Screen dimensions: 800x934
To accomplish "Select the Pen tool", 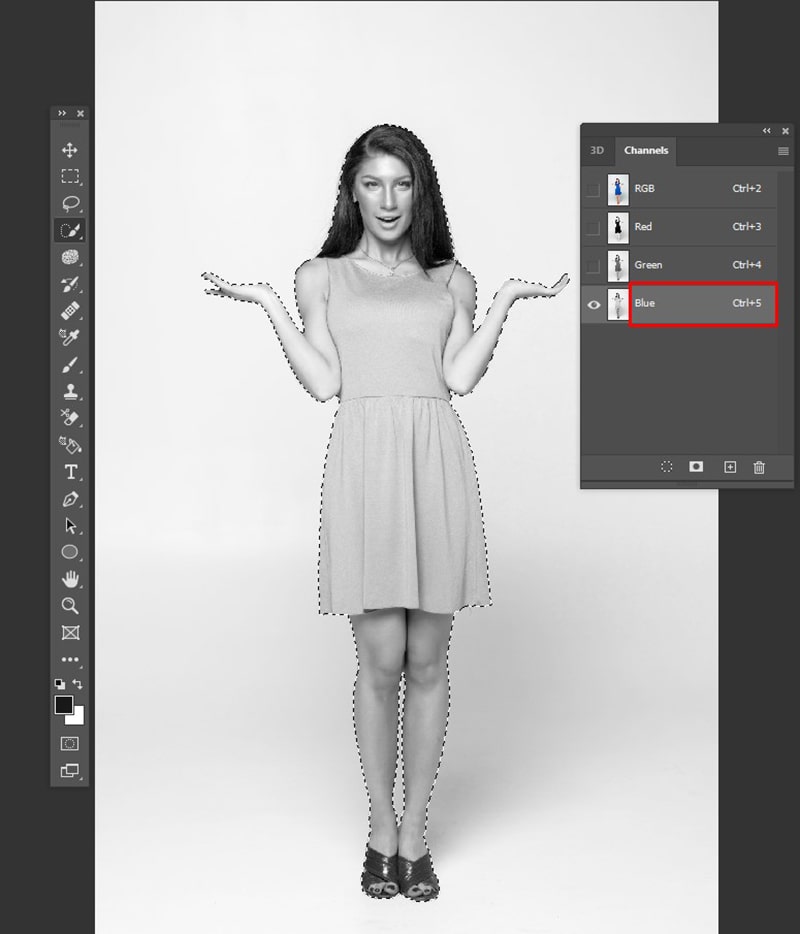I will click(x=70, y=499).
